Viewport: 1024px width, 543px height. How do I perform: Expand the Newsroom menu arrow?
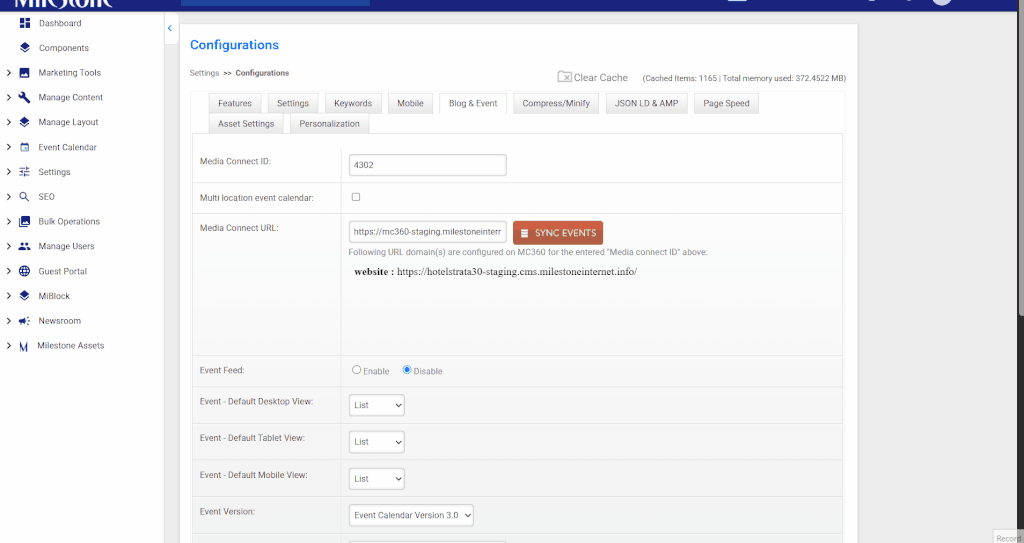[x=8, y=321]
